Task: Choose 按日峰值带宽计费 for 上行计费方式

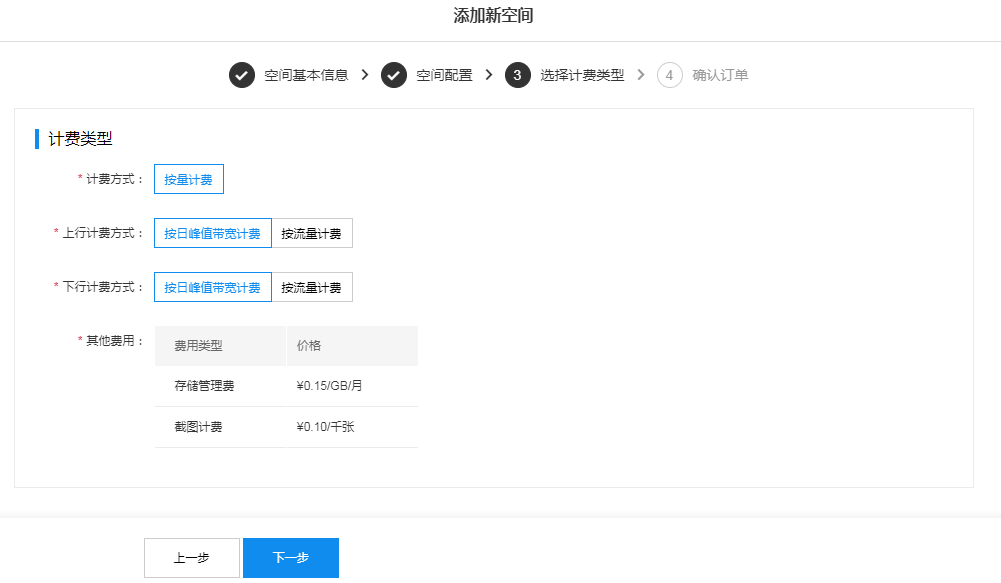Action: (213, 233)
